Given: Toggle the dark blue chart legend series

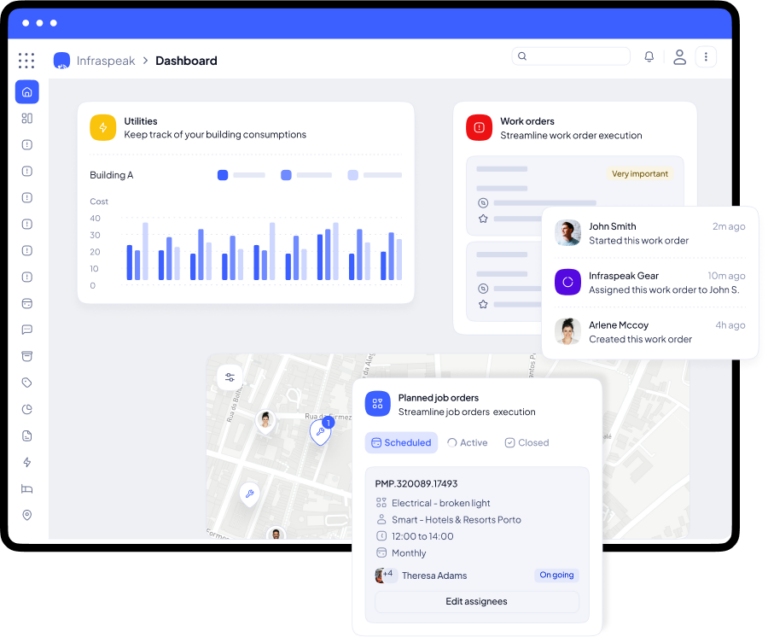Looking at the screenshot, I should (223, 175).
